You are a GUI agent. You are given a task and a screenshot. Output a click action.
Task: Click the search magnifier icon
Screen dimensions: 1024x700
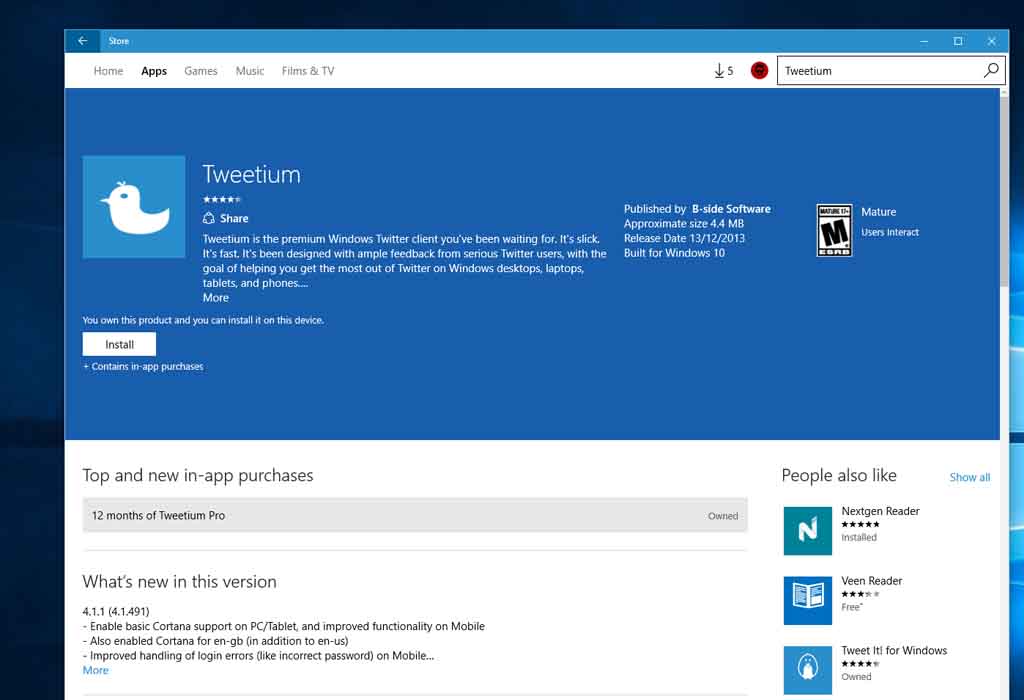(x=990, y=71)
